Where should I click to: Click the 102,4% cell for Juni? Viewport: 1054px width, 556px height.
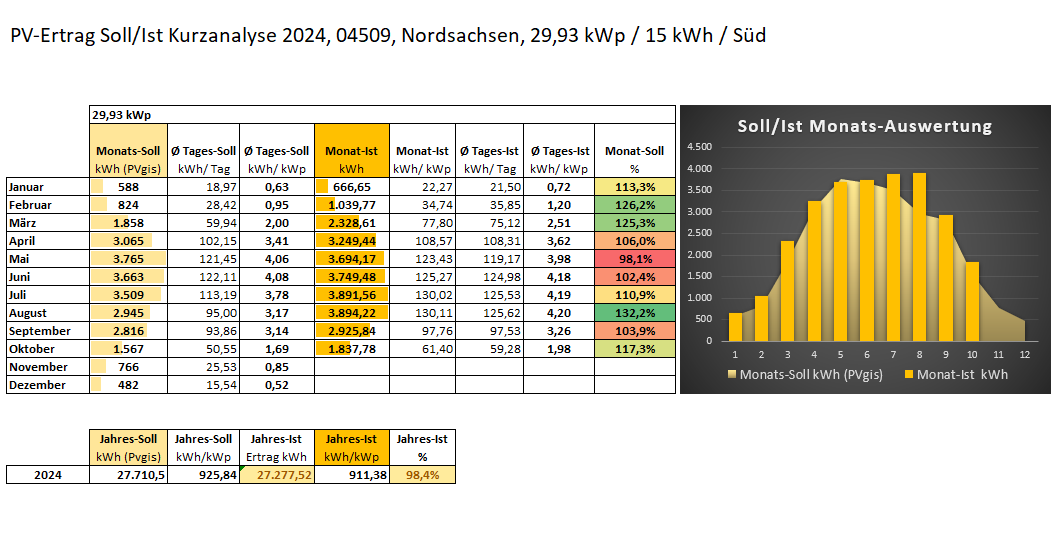click(x=635, y=276)
